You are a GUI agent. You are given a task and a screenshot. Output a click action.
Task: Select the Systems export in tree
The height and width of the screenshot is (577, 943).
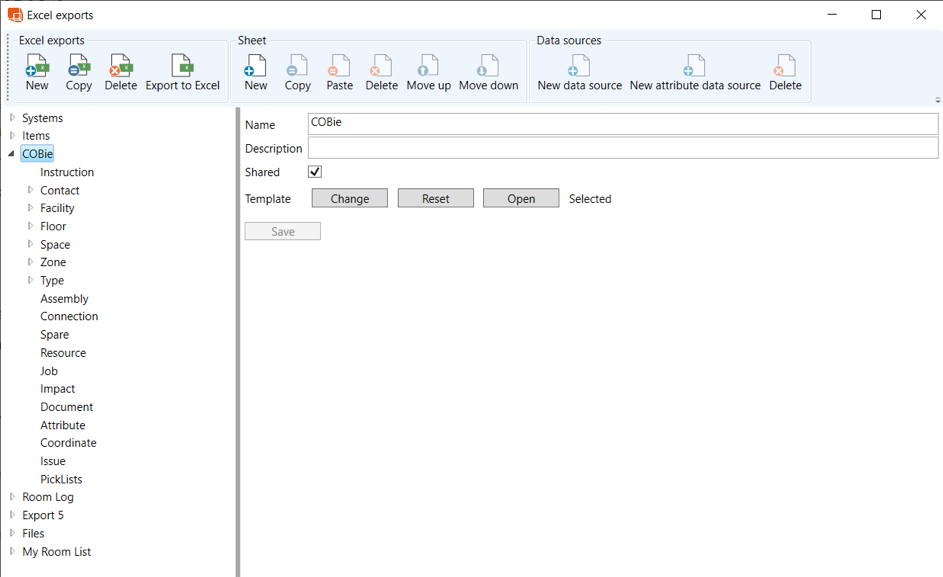point(43,118)
